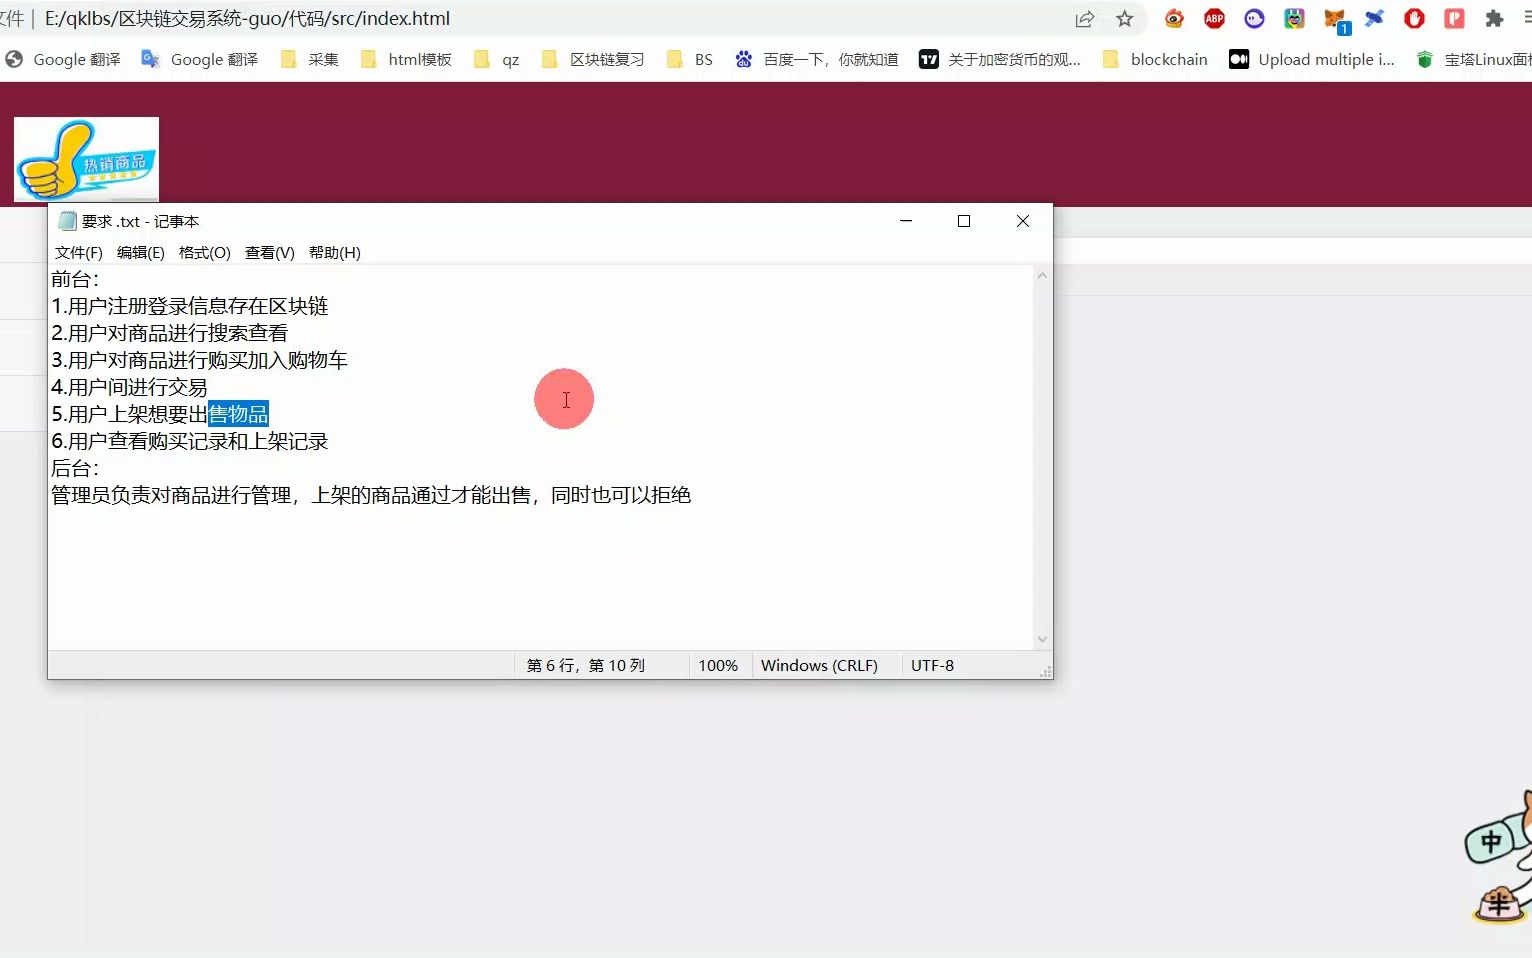Bookmark this page with the star icon

pyautogui.click(x=1125, y=19)
